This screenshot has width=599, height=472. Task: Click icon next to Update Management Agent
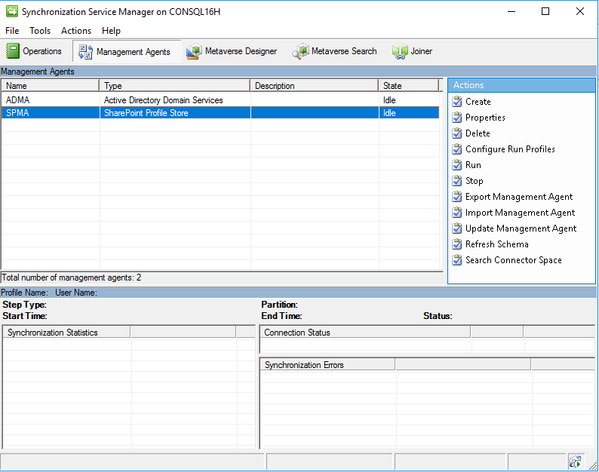point(457,228)
